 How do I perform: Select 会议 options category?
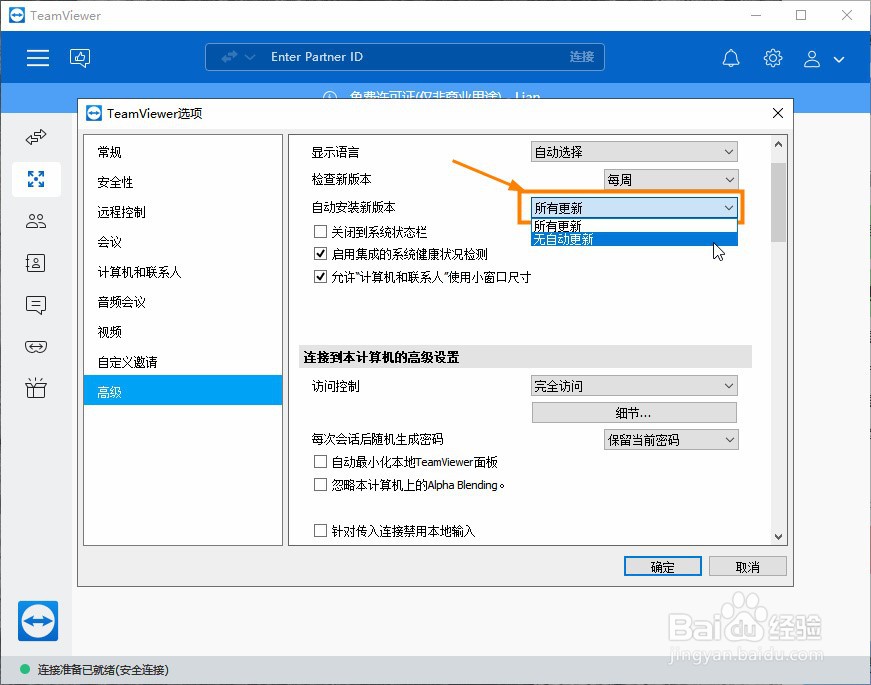click(183, 242)
